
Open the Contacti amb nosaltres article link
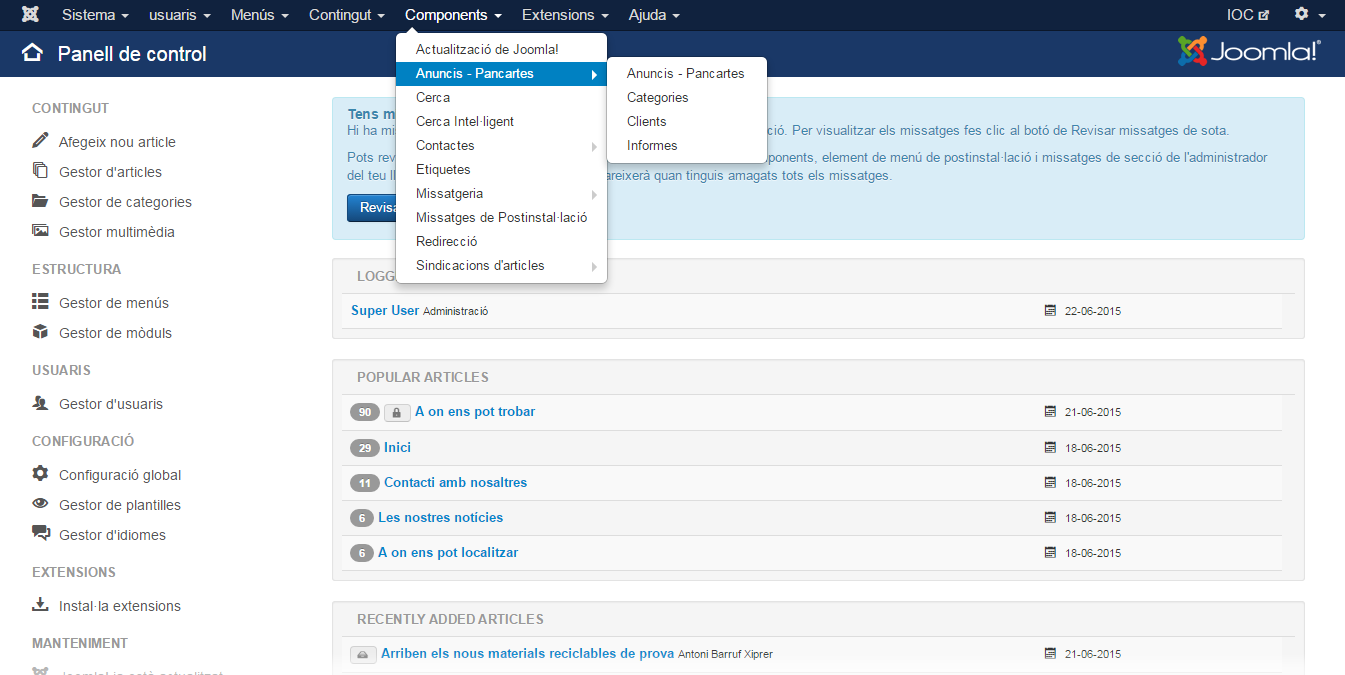(455, 483)
